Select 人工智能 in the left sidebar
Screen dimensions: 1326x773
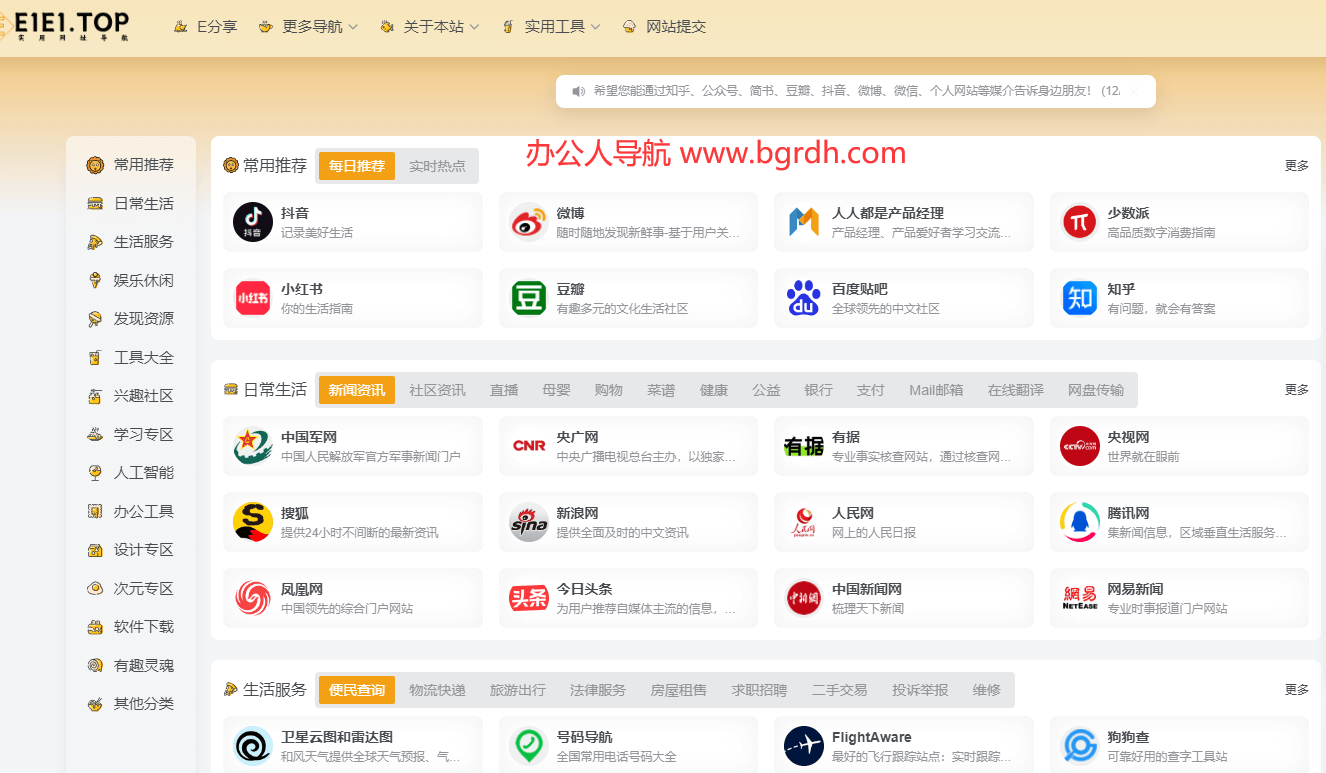click(x=143, y=472)
